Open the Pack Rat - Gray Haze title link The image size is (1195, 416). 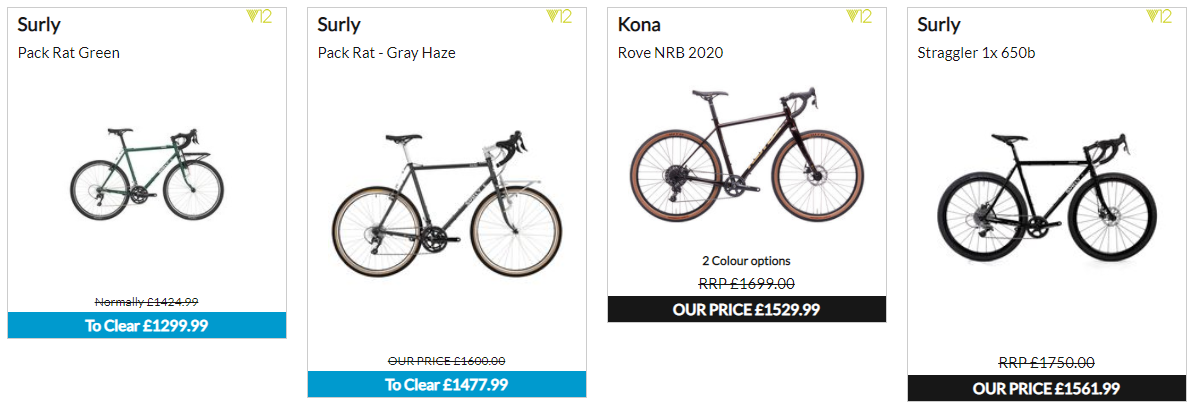(386, 53)
